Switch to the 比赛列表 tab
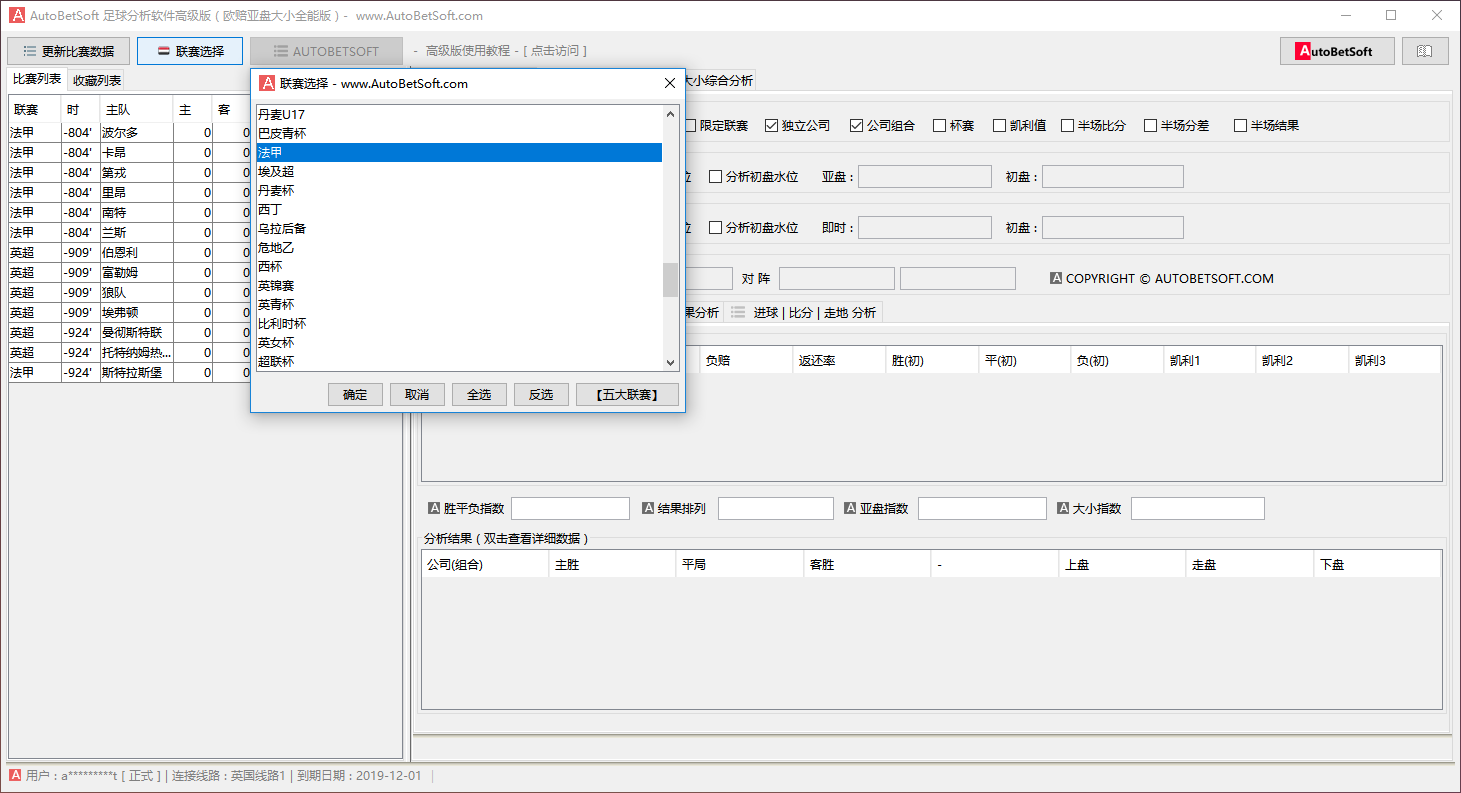The image size is (1461, 793). (x=37, y=80)
